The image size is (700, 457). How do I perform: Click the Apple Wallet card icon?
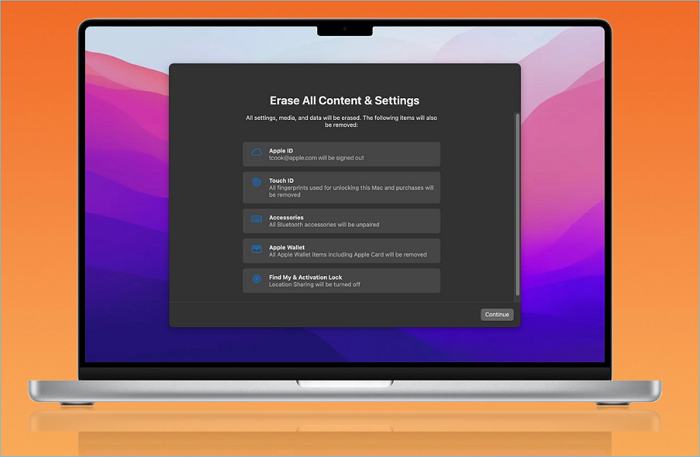(x=256, y=249)
